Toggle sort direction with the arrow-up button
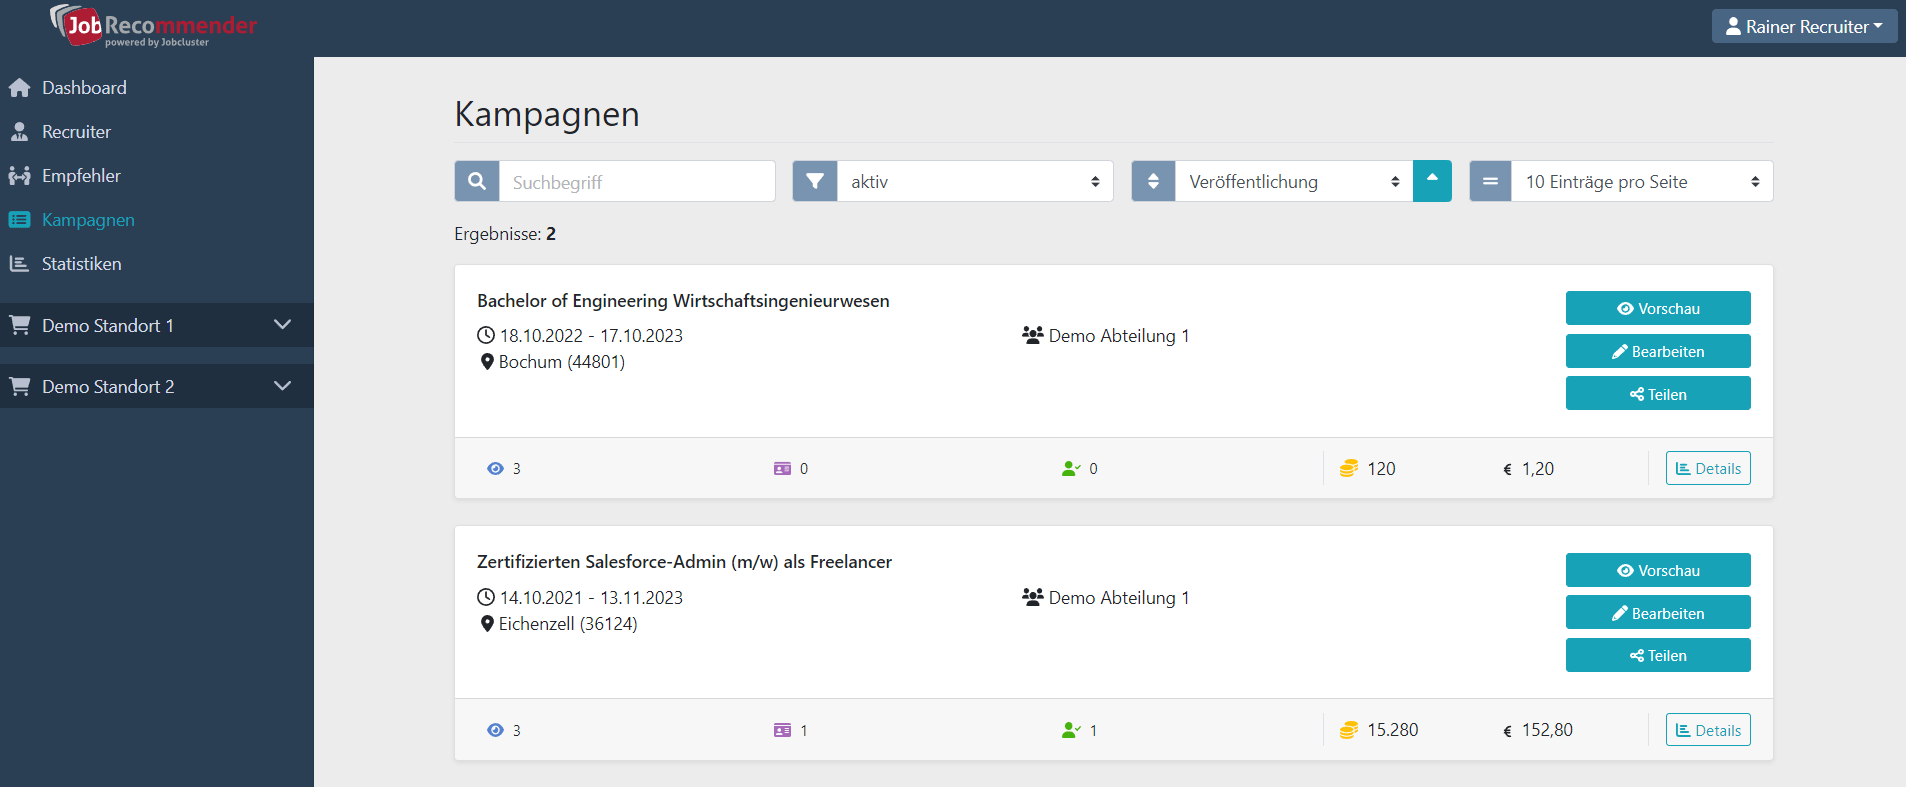1906x787 pixels. [x=1432, y=182]
